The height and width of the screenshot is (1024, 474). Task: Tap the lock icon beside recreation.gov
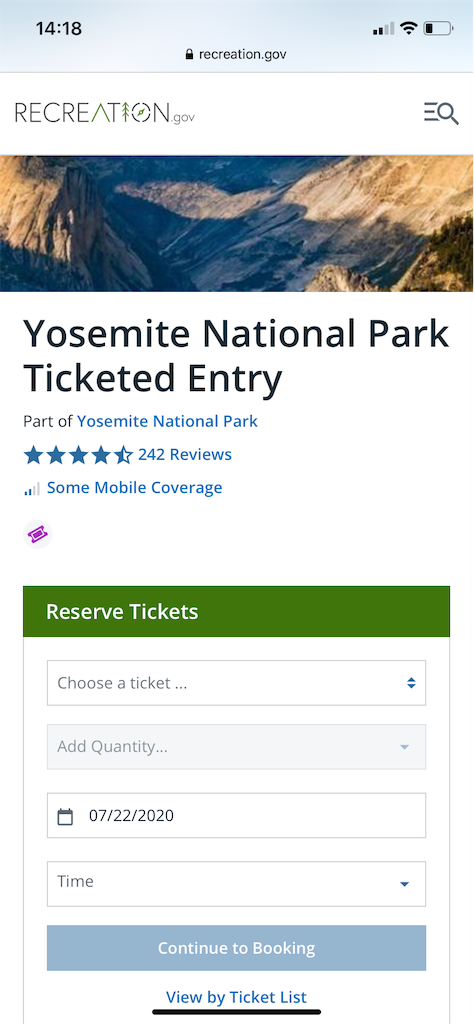coord(190,54)
